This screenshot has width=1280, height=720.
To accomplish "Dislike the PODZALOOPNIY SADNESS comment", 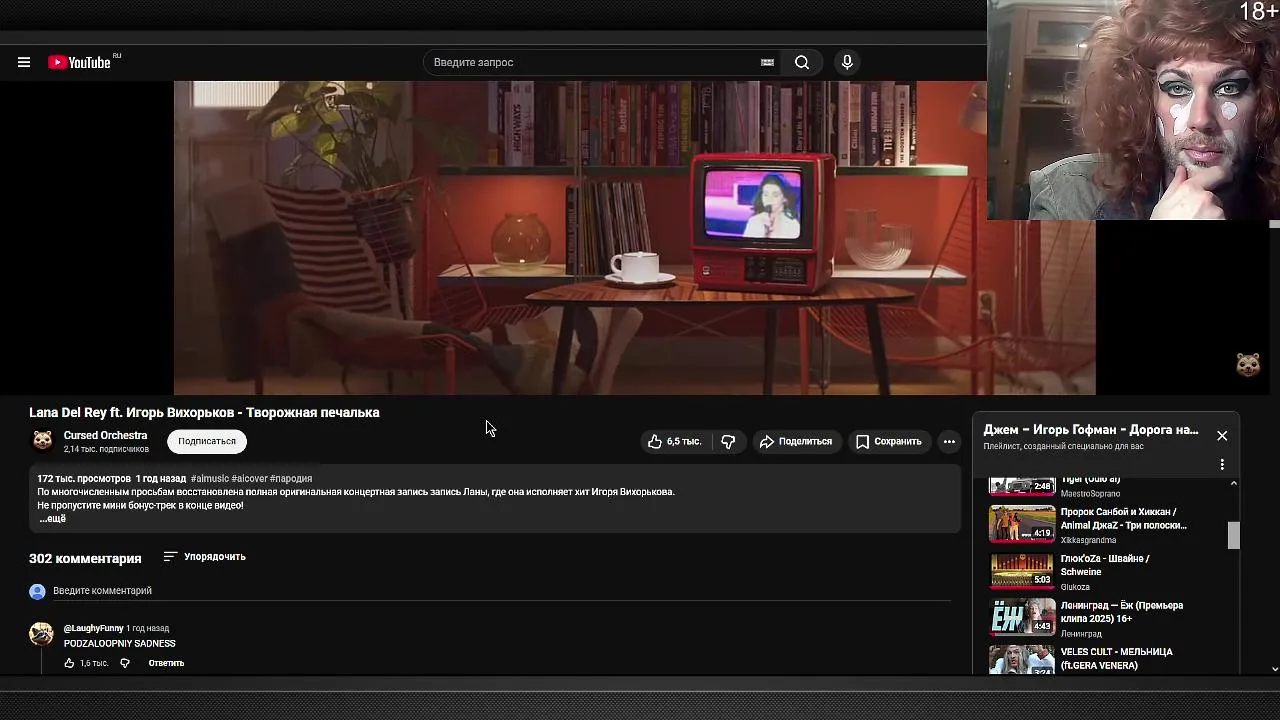I will coord(125,663).
